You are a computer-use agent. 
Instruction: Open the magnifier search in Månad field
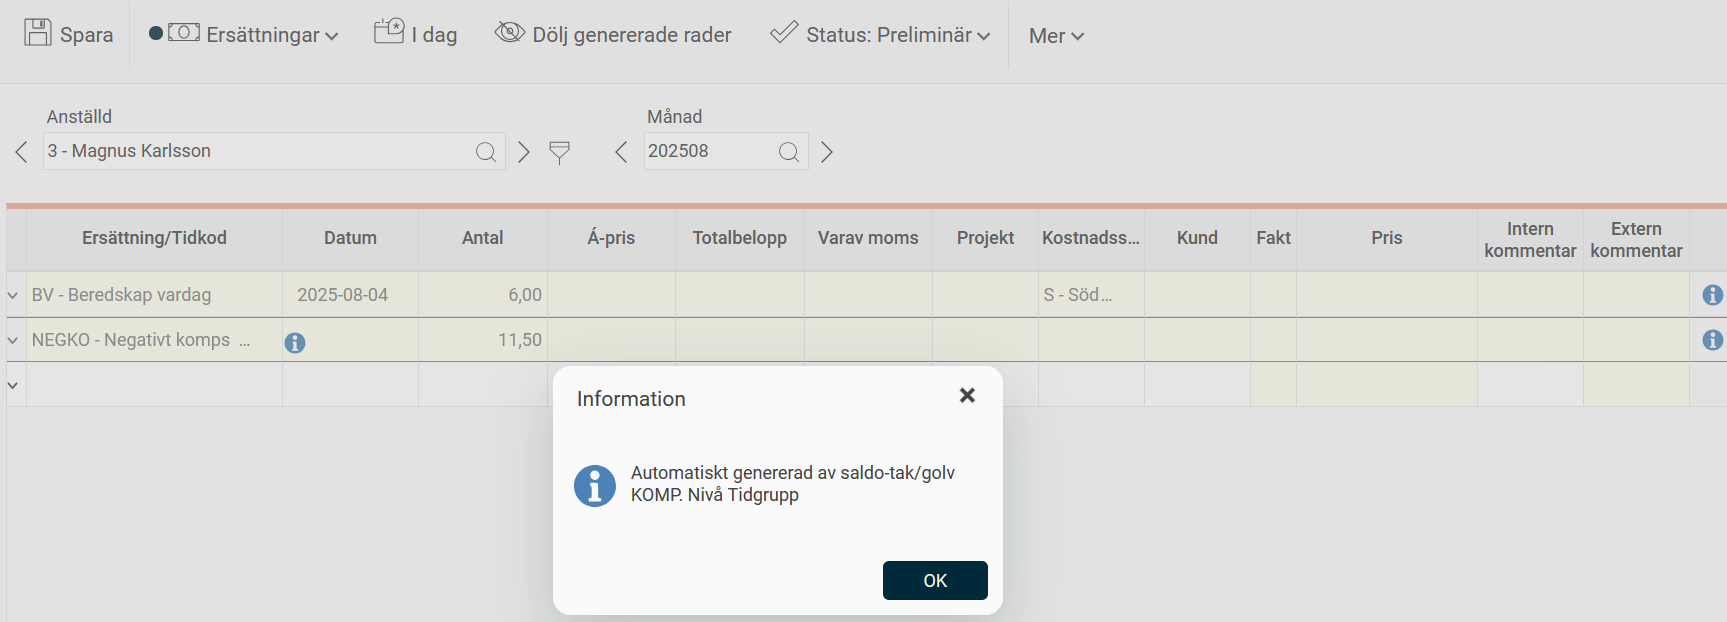pyautogui.click(x=789, y=151)
